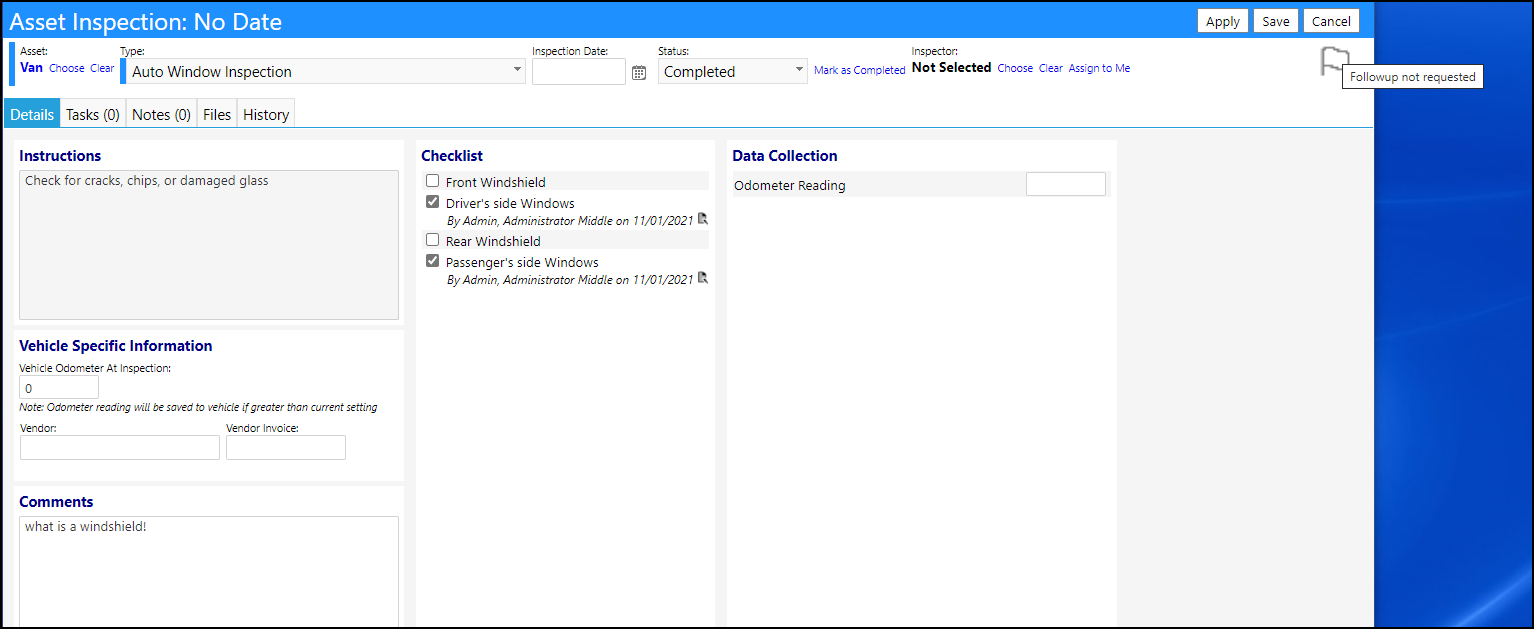Check the Front Windshield checkbox

click(x=433, y=181)
